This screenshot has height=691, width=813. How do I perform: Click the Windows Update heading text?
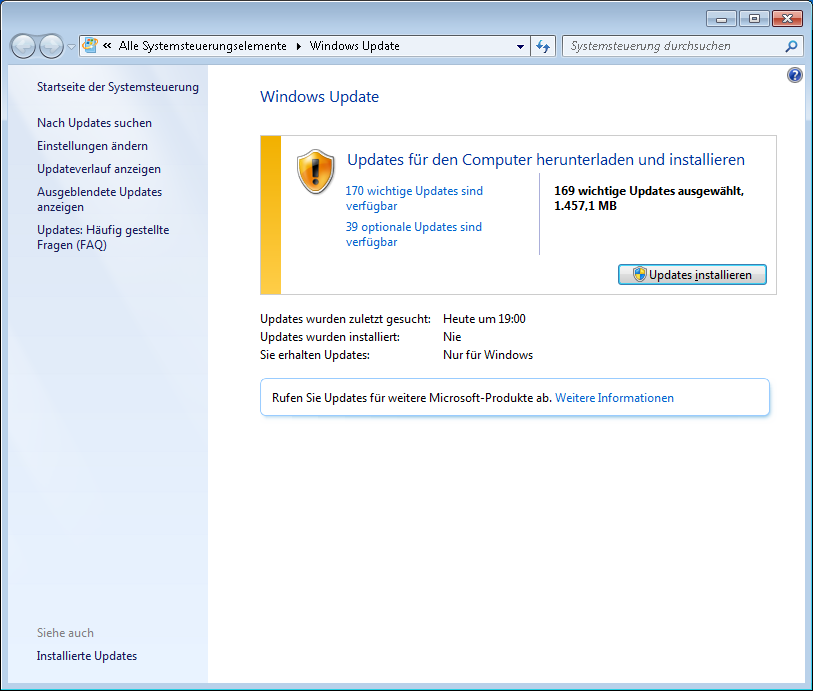pyautogui.click(x=319, y=97)
